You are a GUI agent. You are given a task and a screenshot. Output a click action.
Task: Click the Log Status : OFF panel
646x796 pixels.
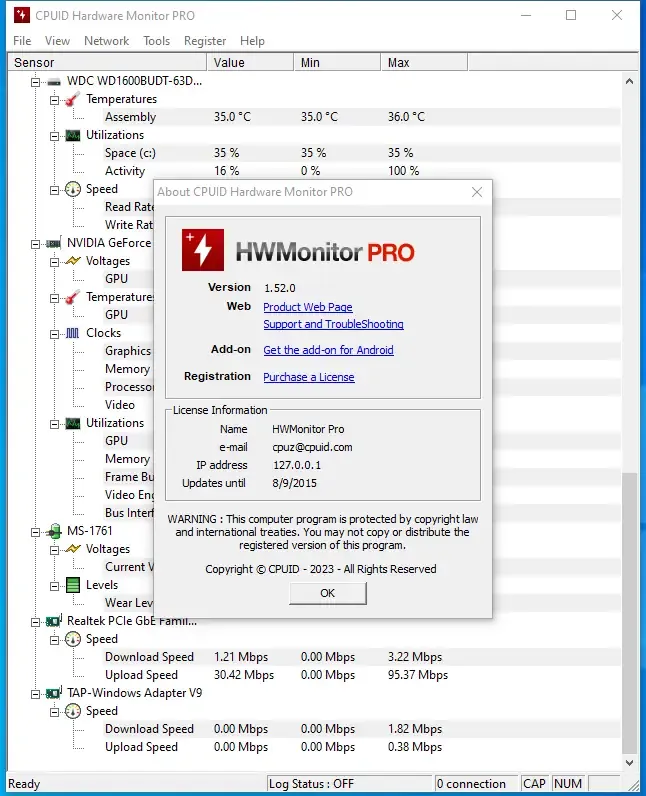tap(350, 783)
